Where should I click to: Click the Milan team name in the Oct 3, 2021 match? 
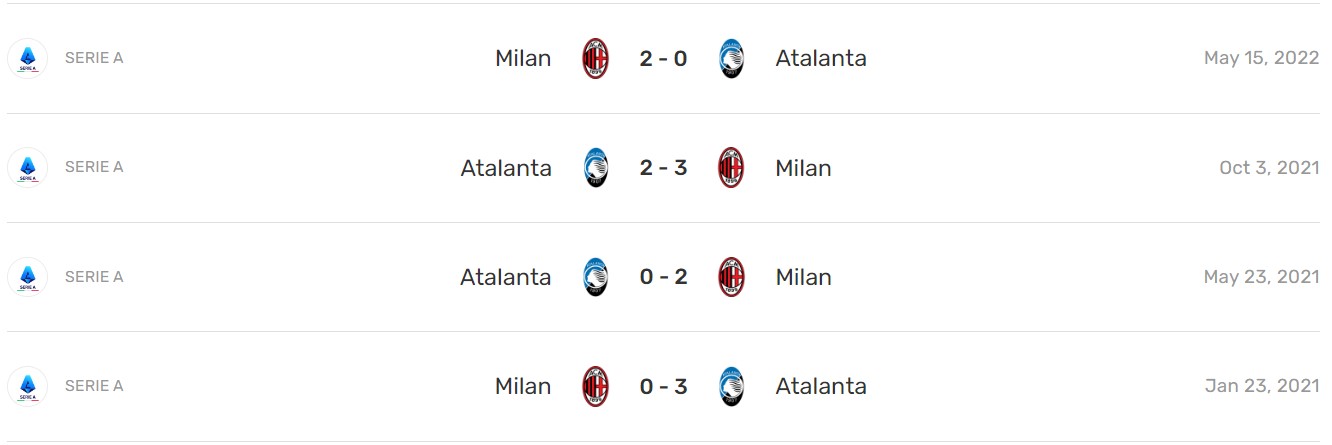(803, 167)
